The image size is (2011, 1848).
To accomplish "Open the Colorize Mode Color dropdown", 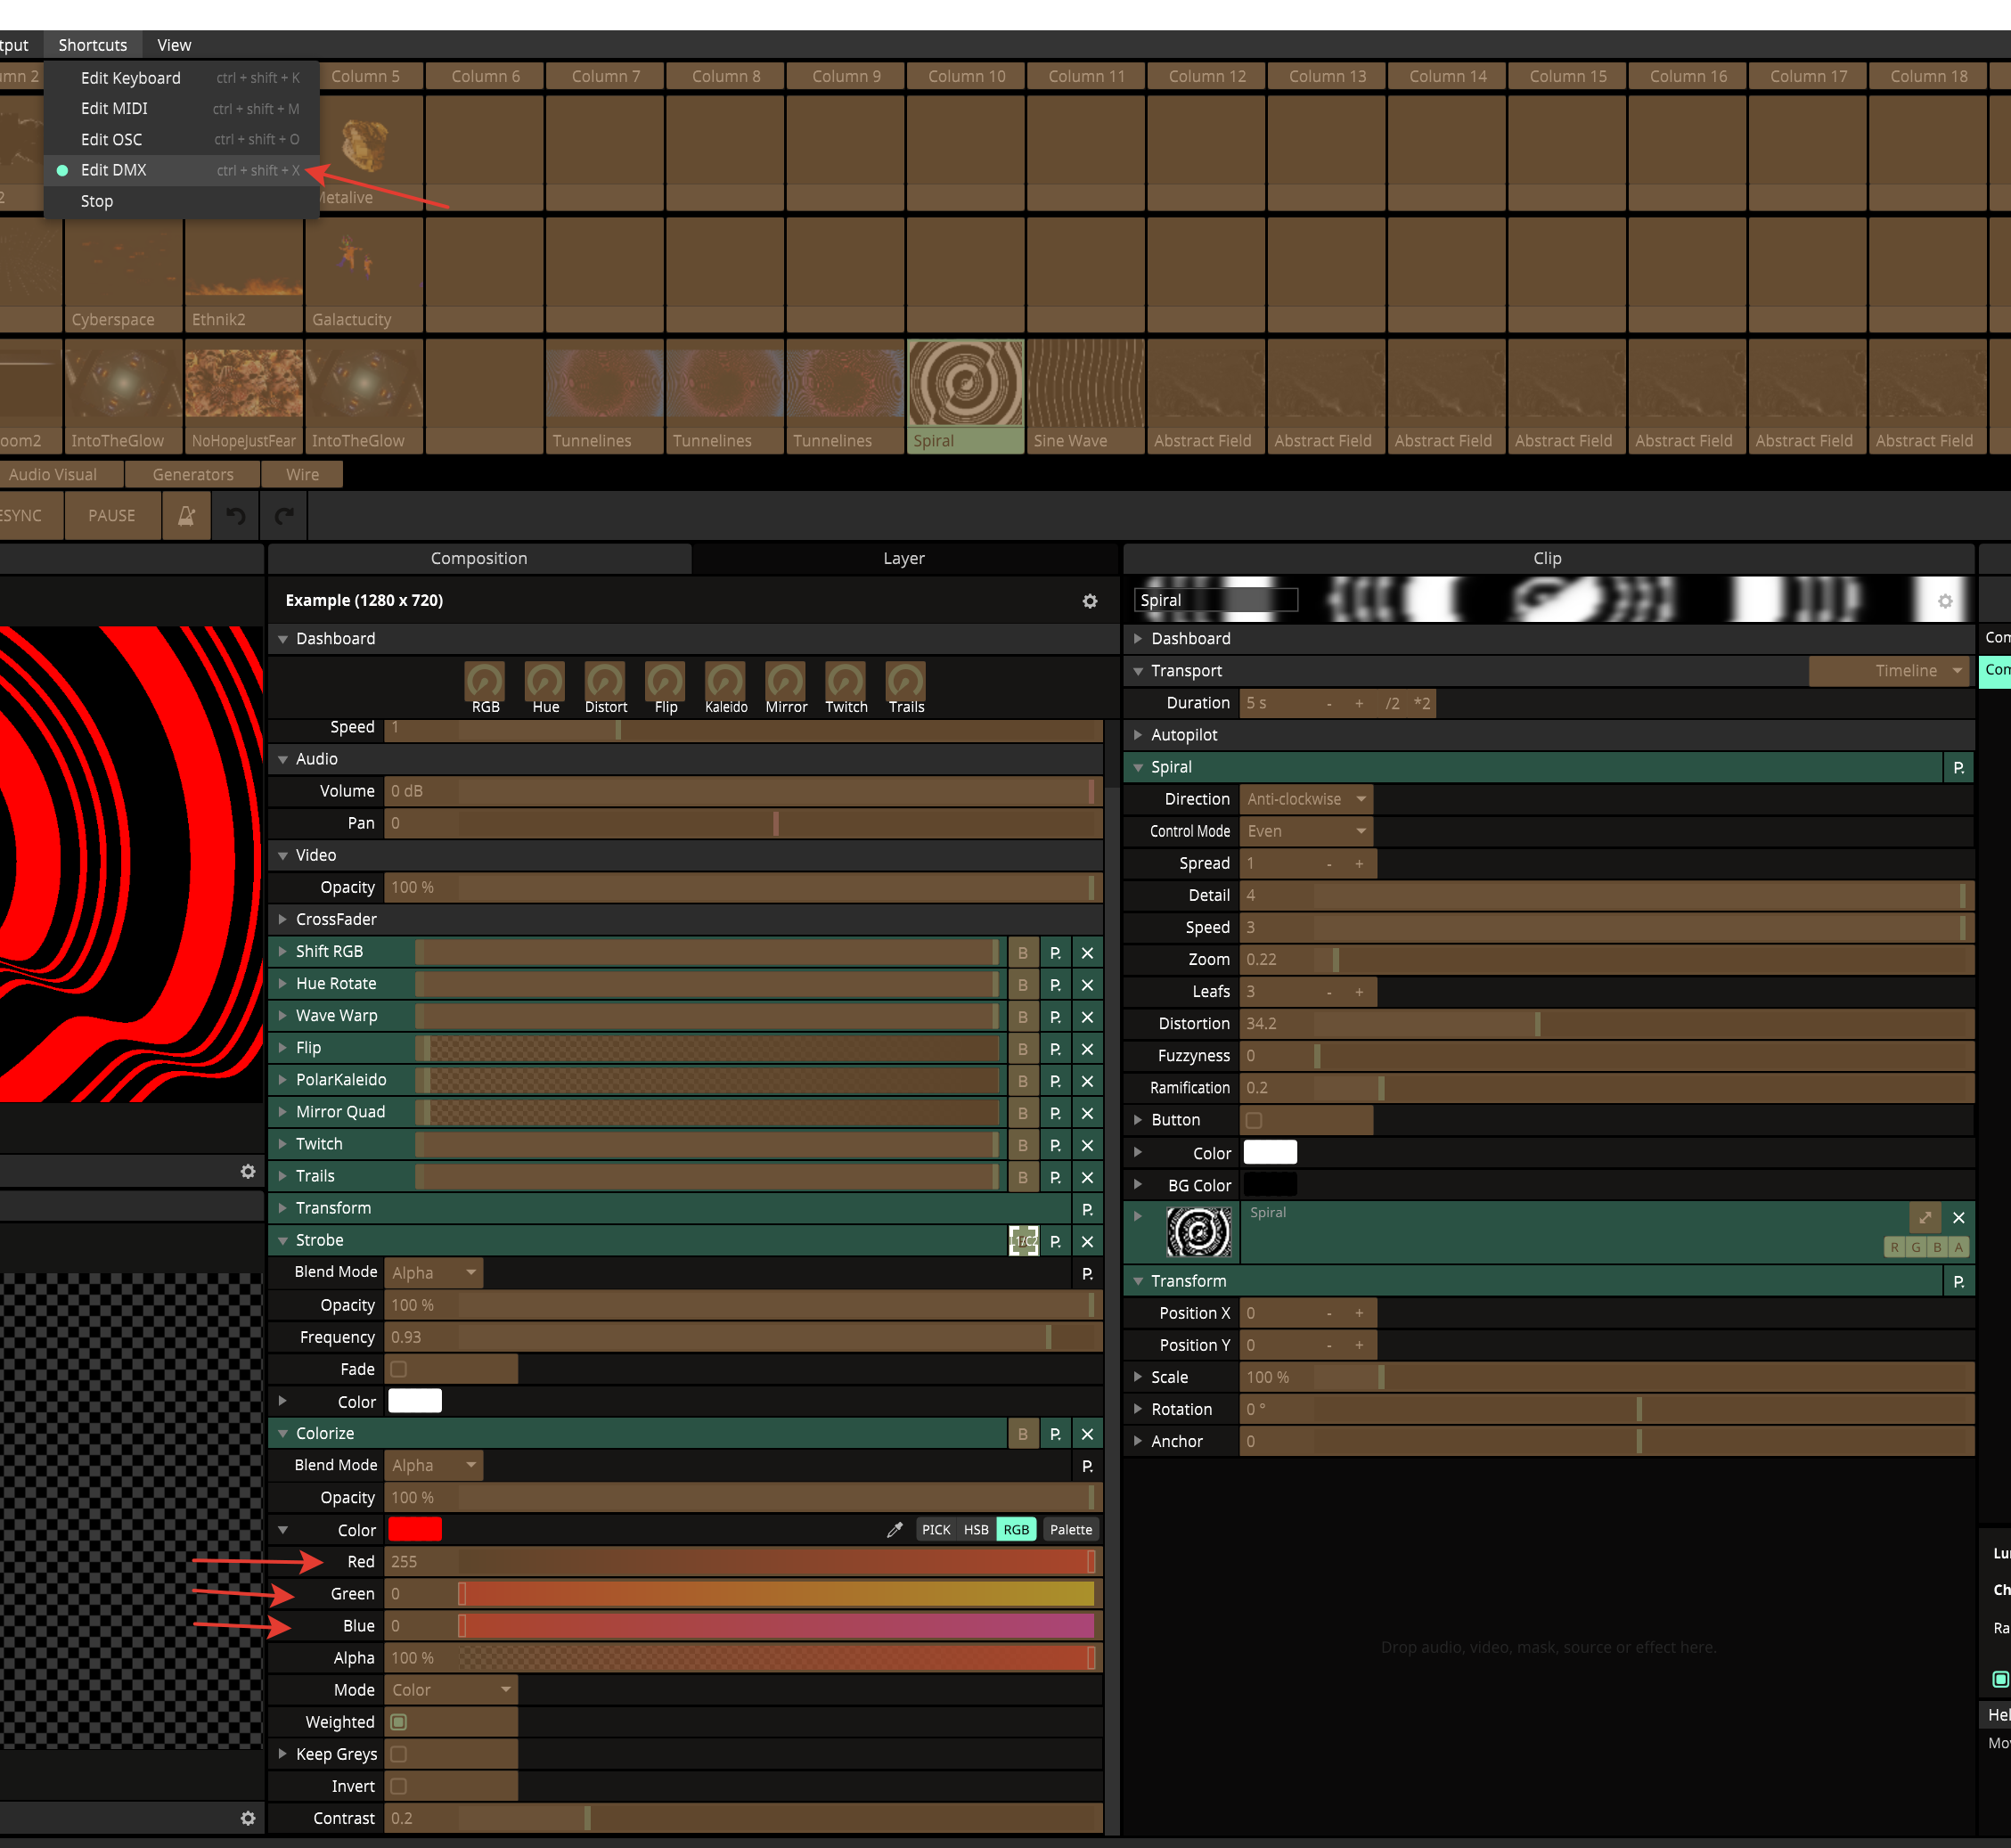I will coord(451,1690).
